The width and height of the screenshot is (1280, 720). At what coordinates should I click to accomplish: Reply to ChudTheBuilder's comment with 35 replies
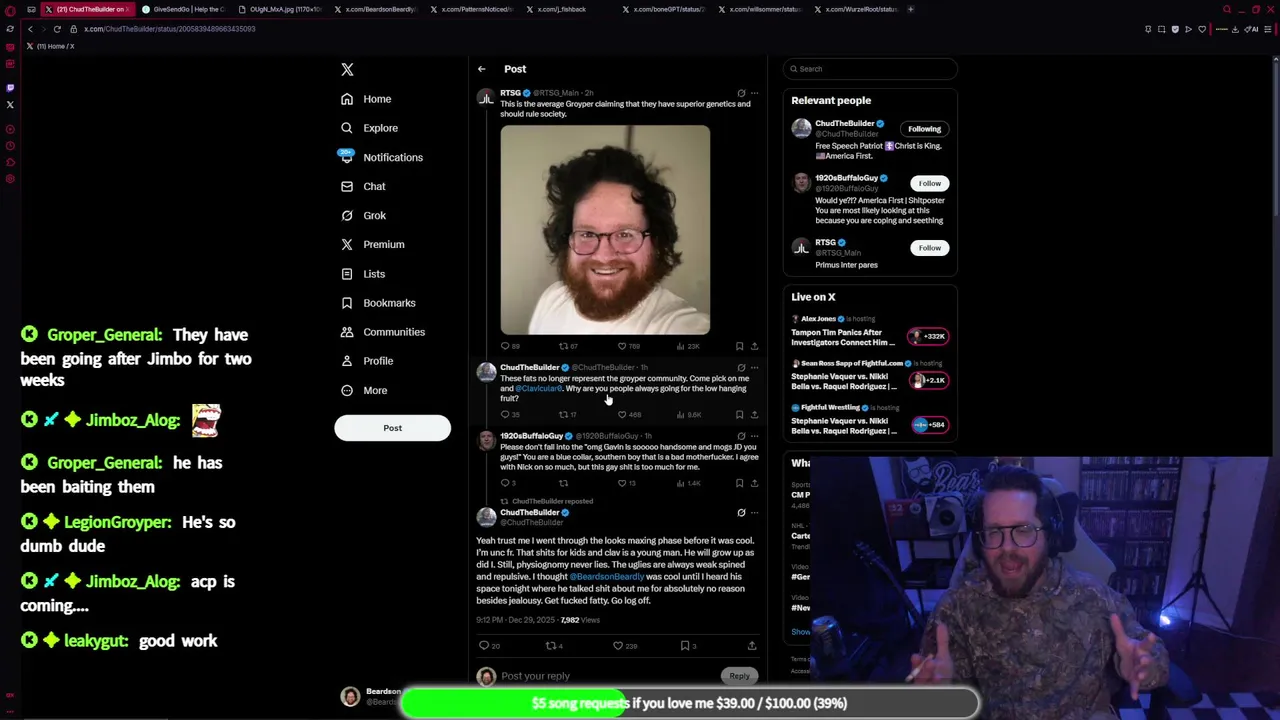pyautogui.click(x=510, y=414)
